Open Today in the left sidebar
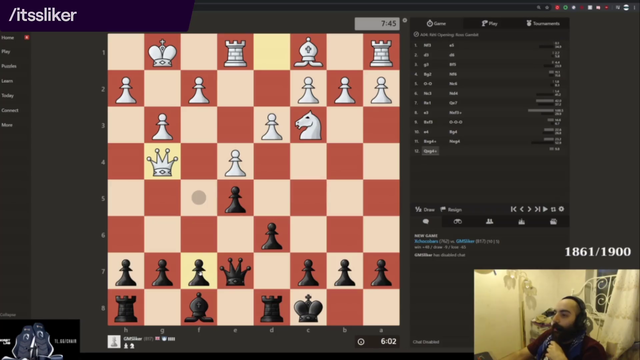 tap(7, 96)
